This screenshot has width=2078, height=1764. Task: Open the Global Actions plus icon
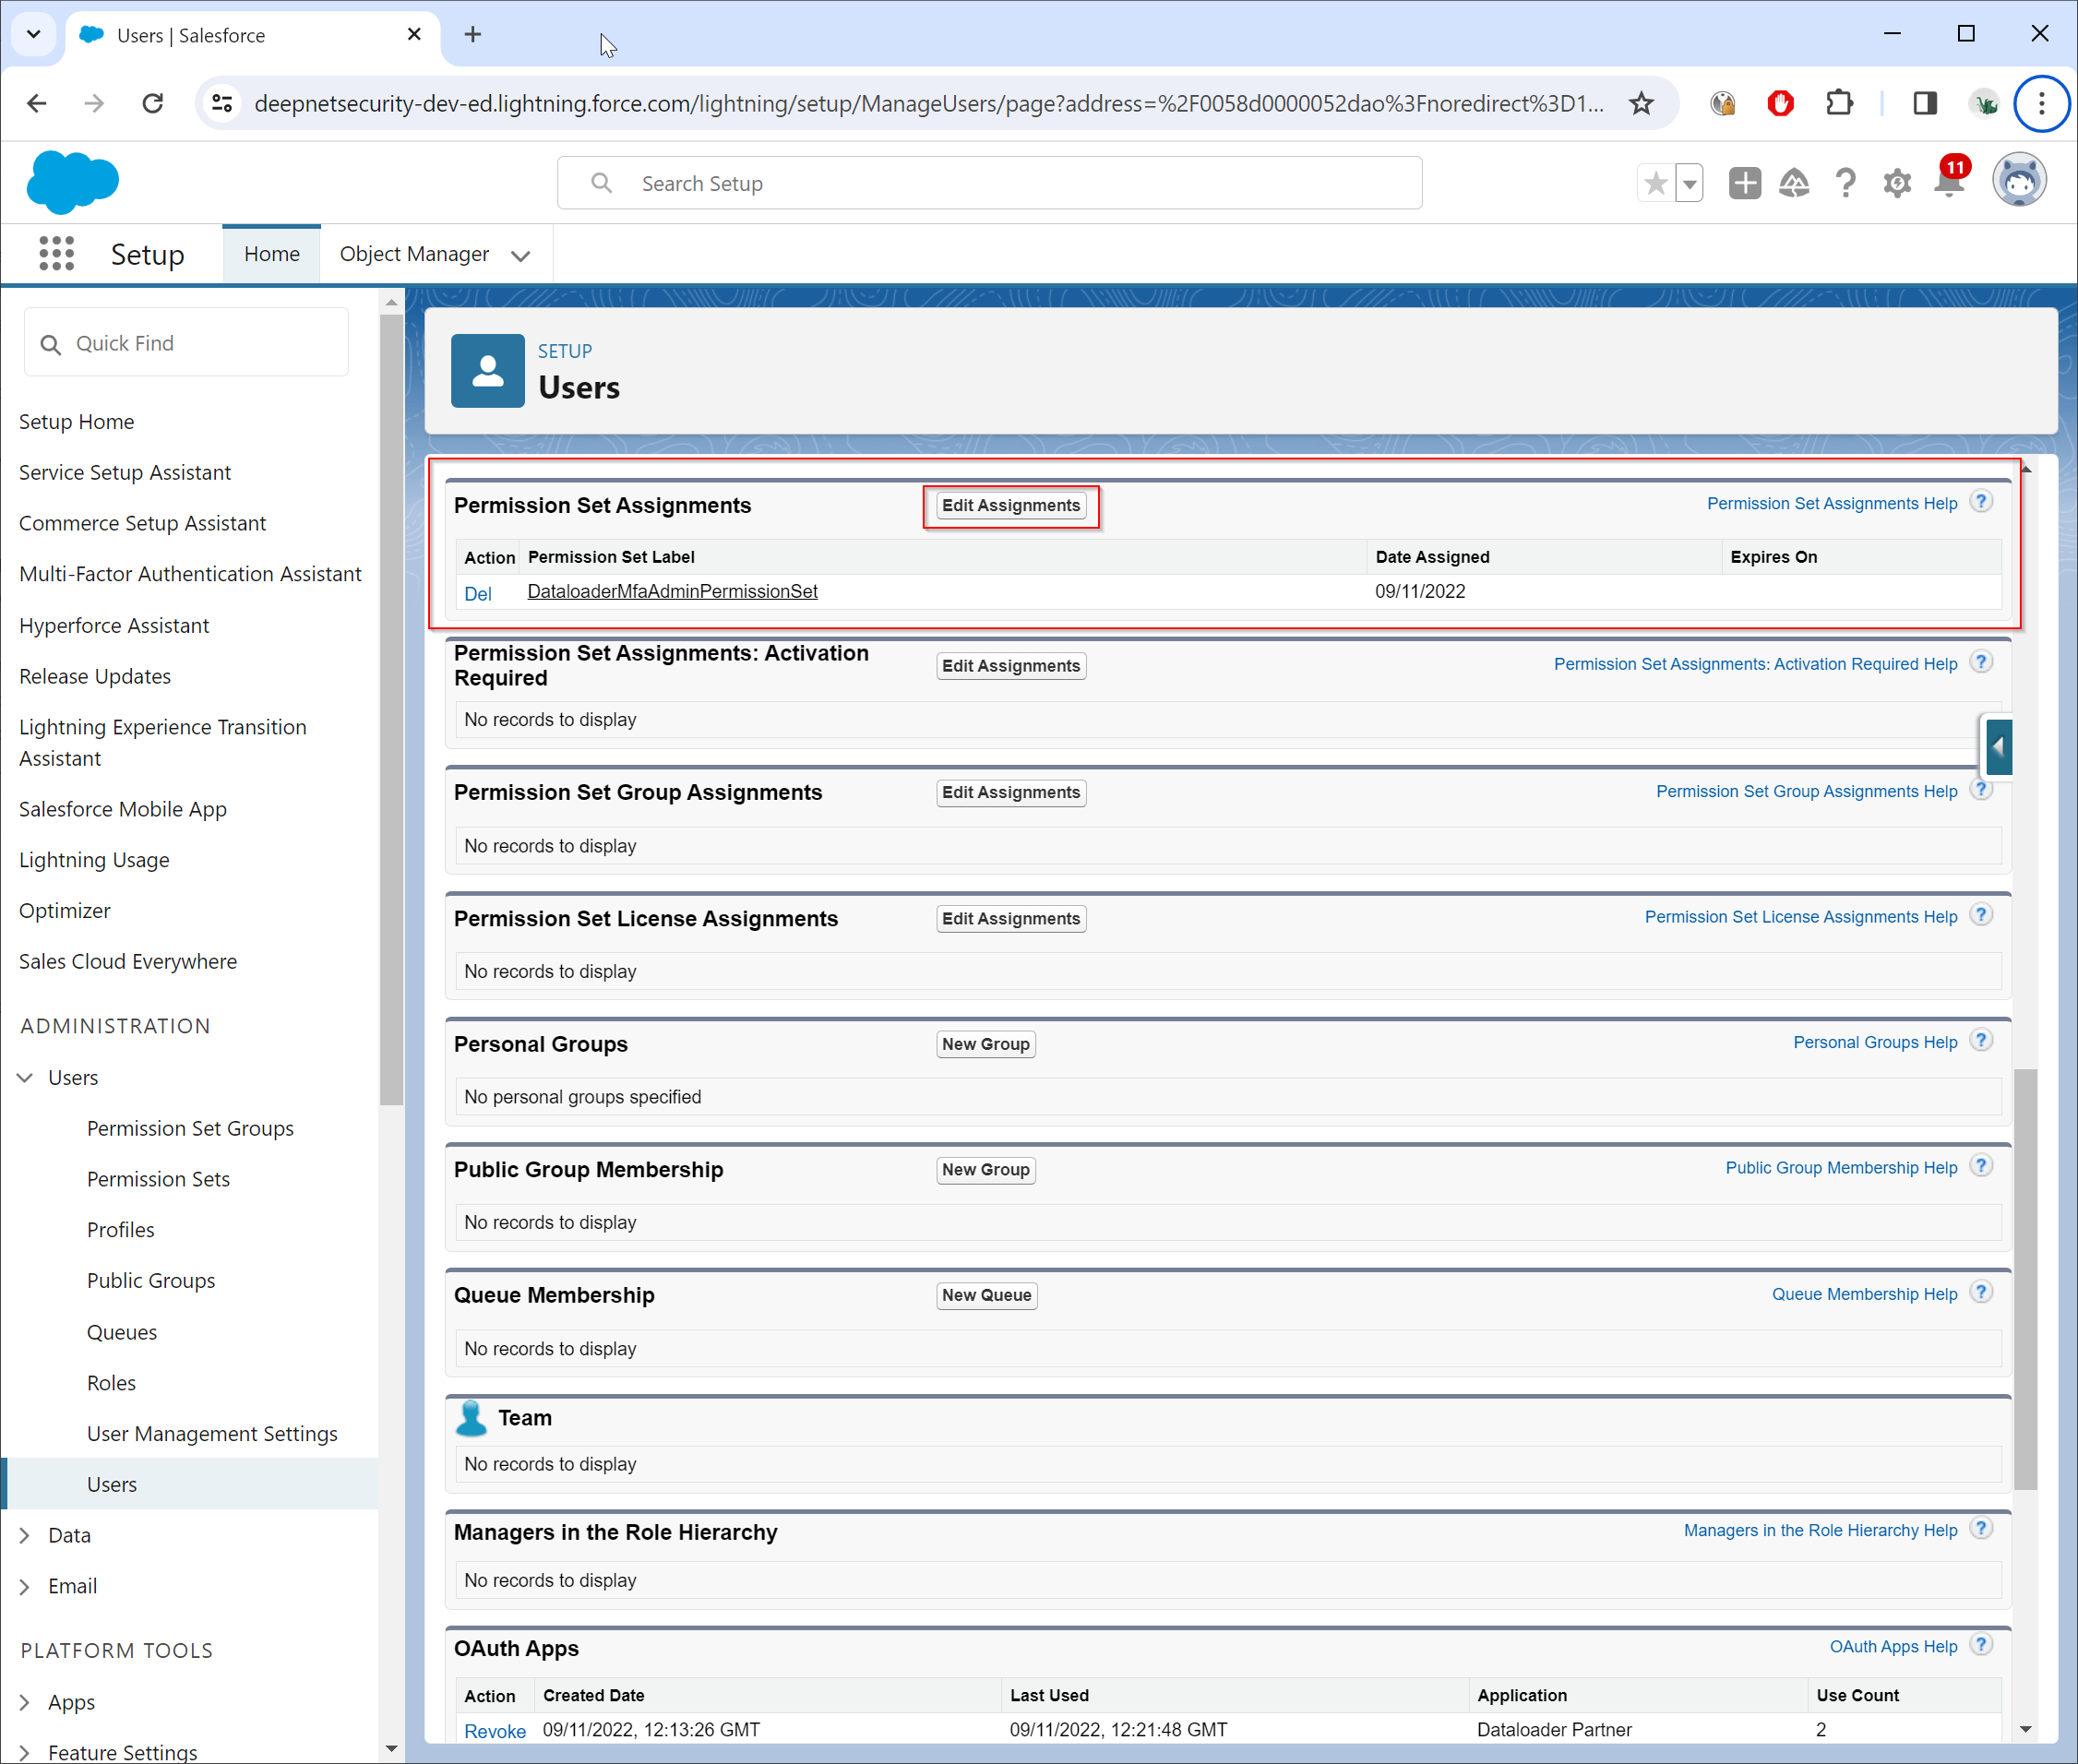point(1744,183)
